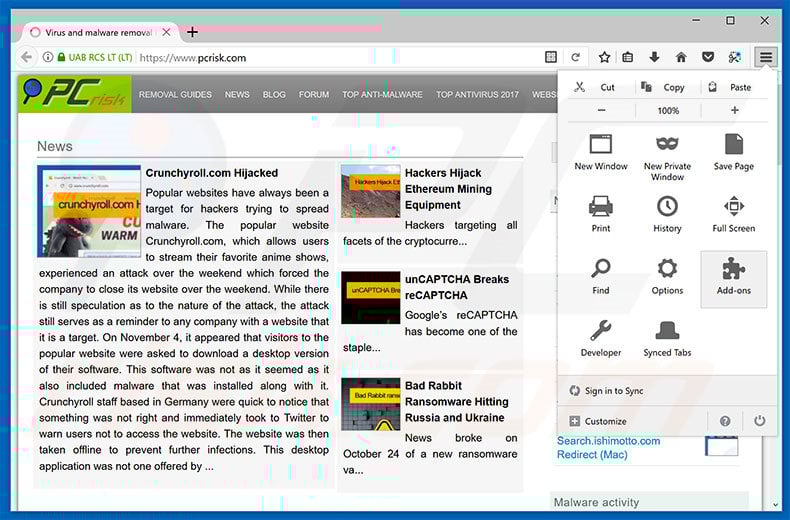The height and width of the screenshot is (520, 790).
Task: Open the FORUM nav link
Action: (314, 95)
